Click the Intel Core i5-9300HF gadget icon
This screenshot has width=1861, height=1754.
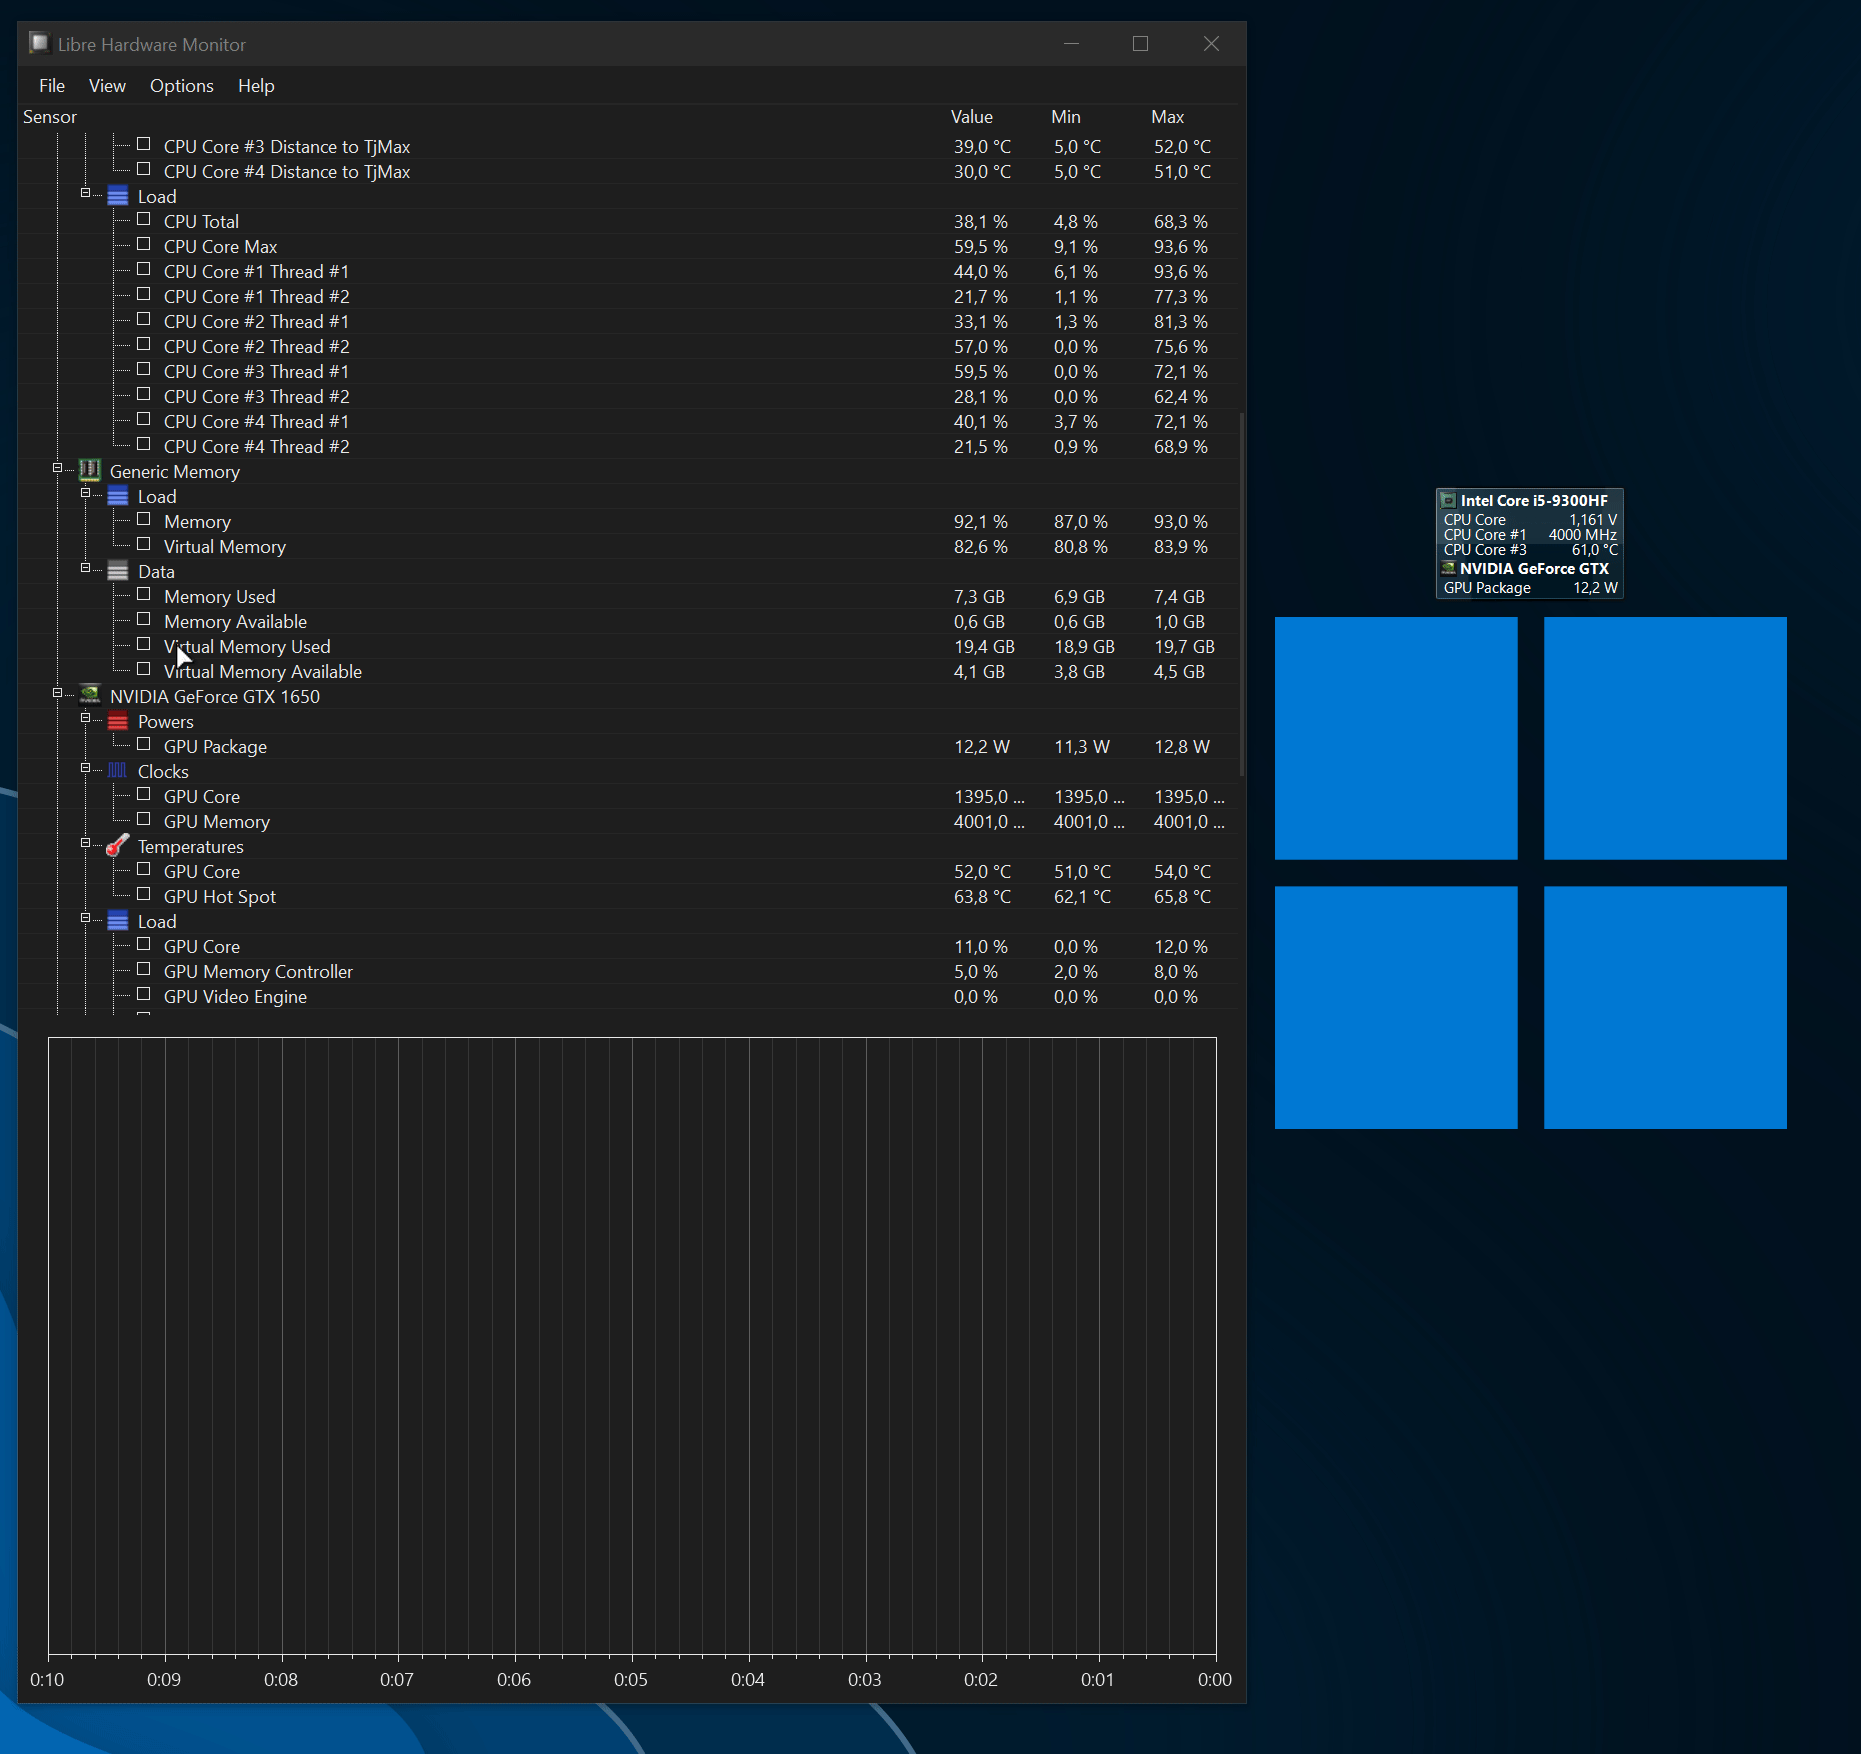[1448, 501]
